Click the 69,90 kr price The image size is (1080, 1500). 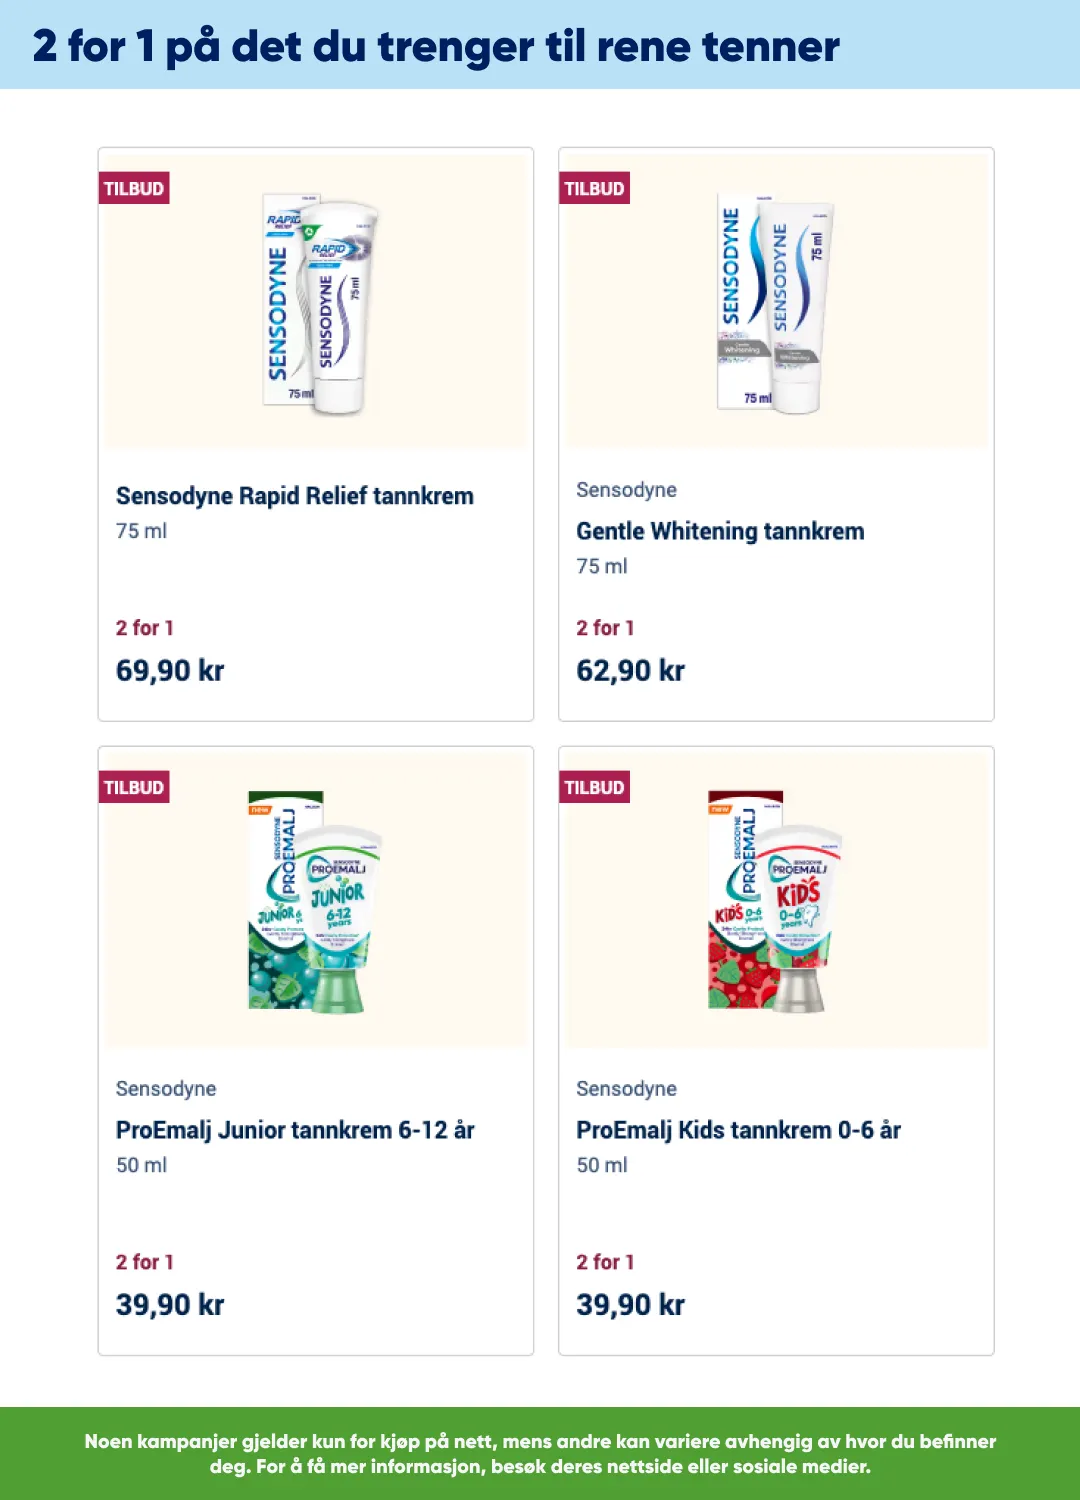click(170, 670)
